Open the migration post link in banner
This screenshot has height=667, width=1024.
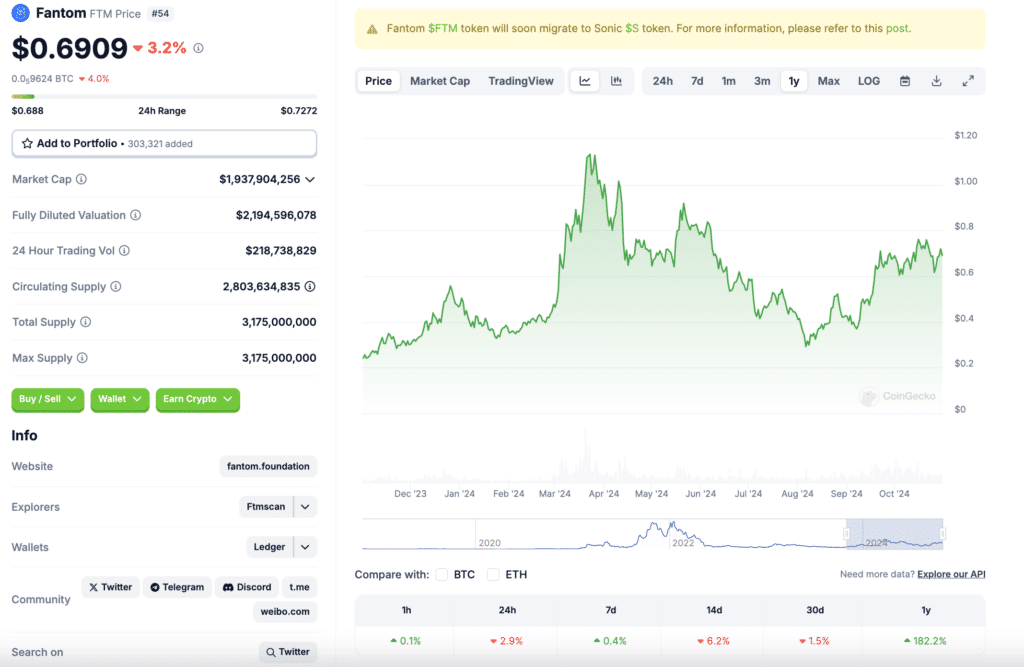click(x=897, y=29)
